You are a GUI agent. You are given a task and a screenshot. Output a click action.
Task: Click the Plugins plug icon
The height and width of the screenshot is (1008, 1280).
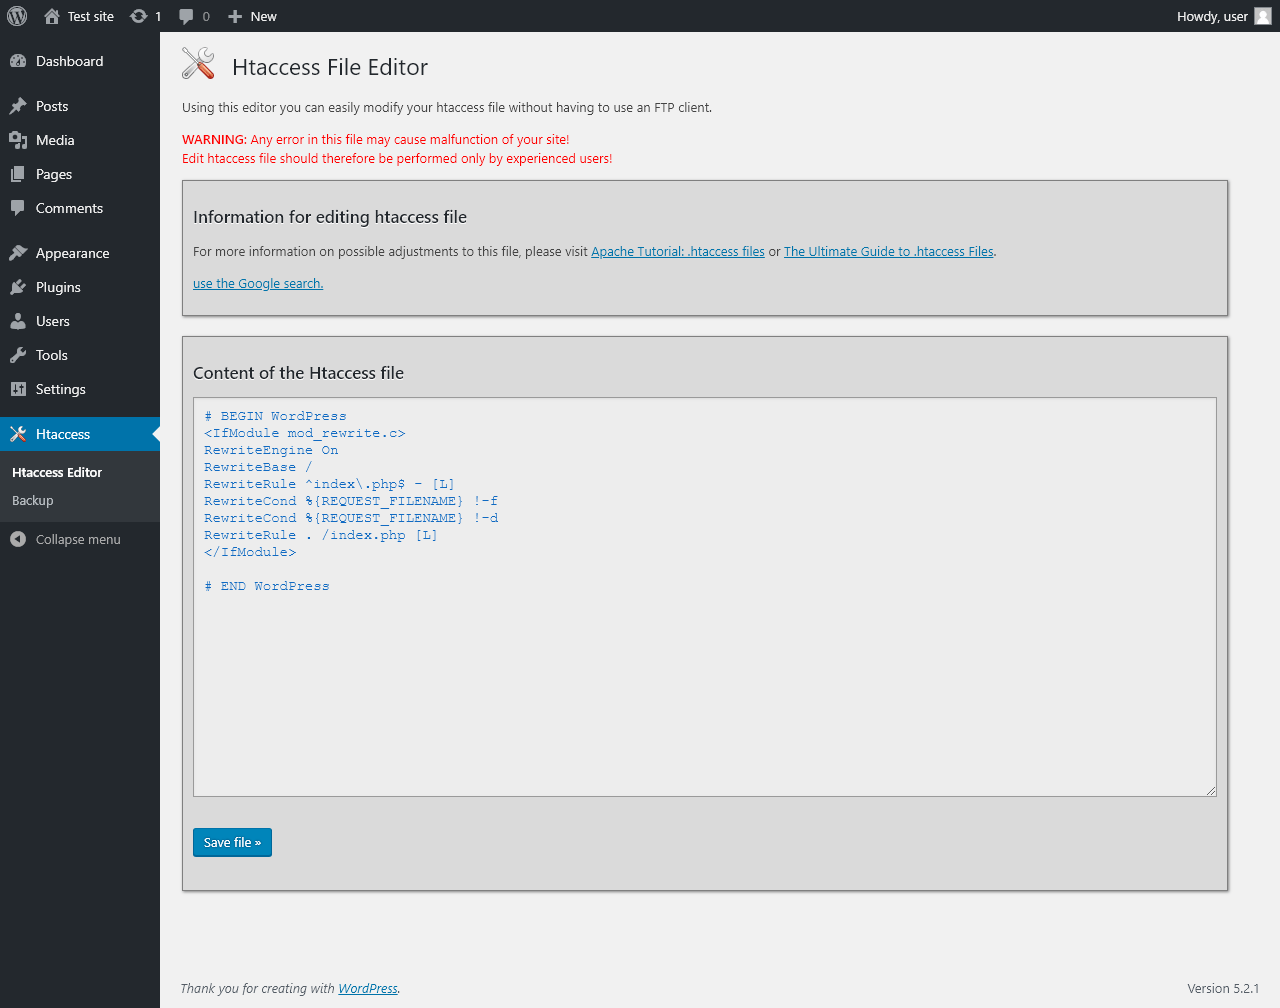(x=18, y=287)
